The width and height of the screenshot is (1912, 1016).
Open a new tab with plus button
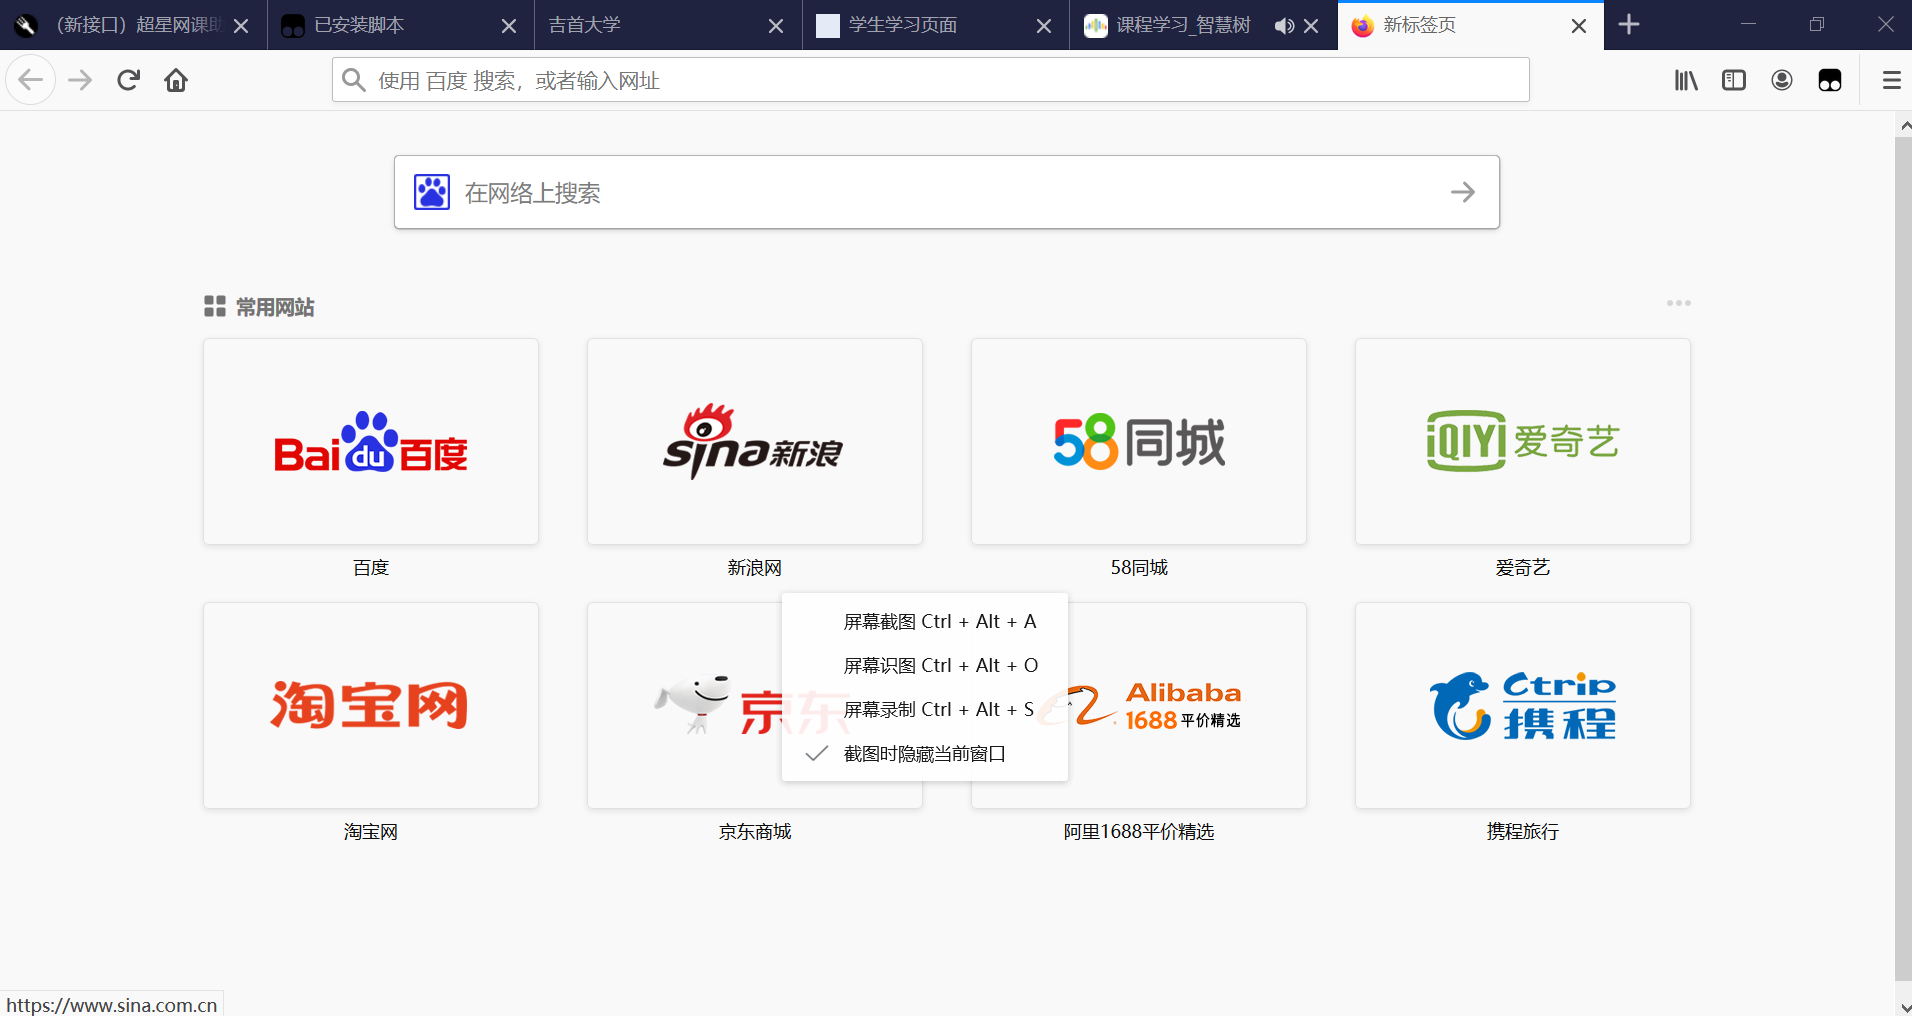1629,24
